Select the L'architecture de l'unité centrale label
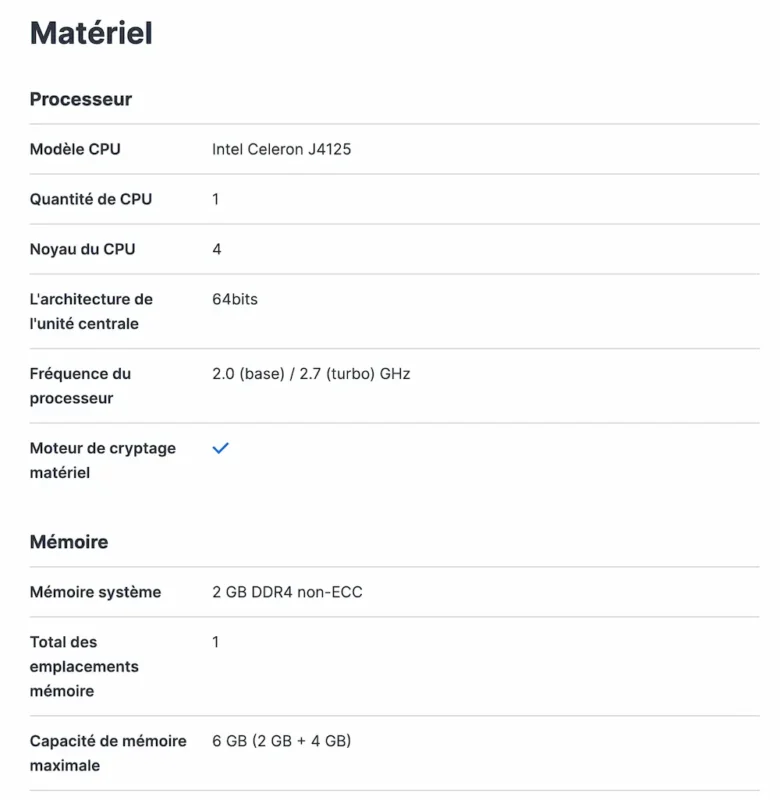780x800 pixels. 91,311
